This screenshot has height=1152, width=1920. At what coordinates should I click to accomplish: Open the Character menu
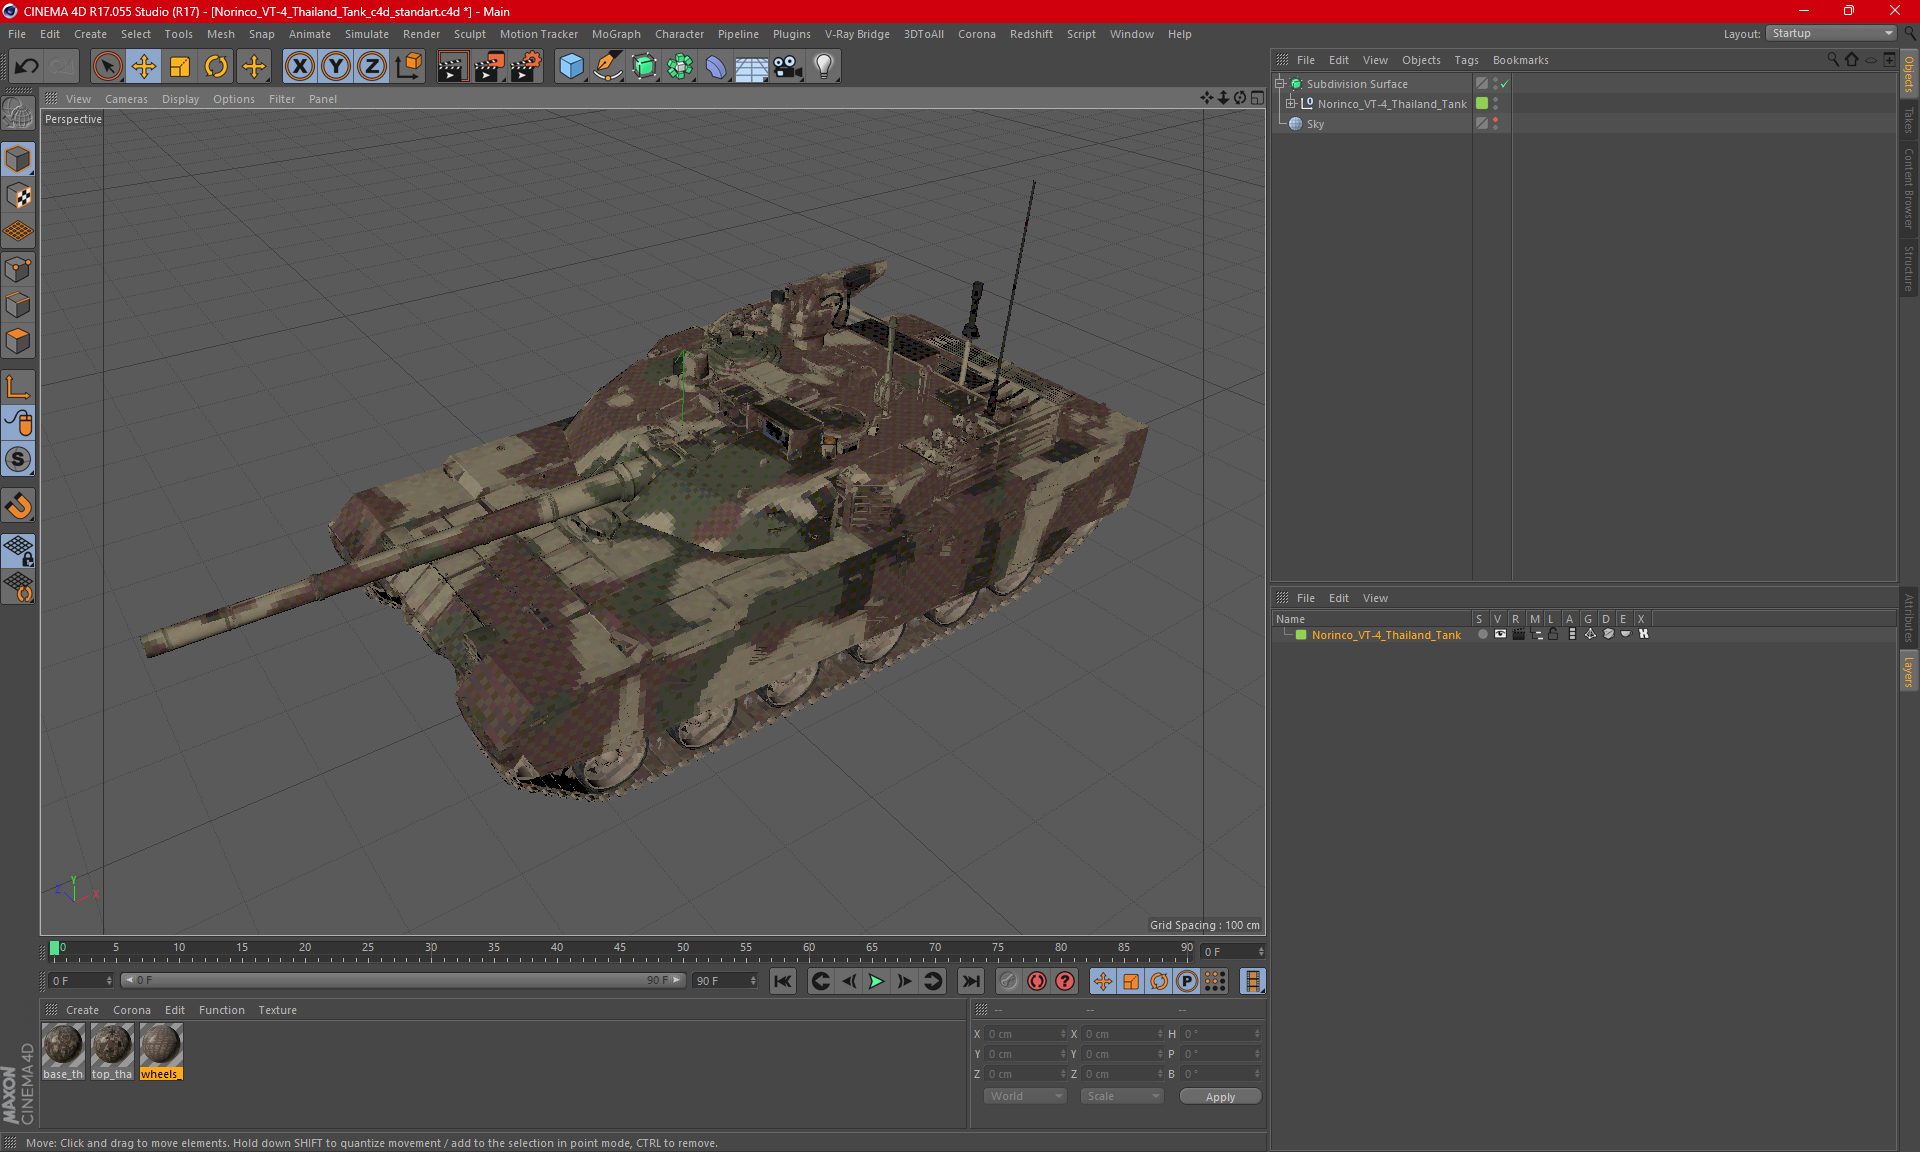[x=679, y=34]
